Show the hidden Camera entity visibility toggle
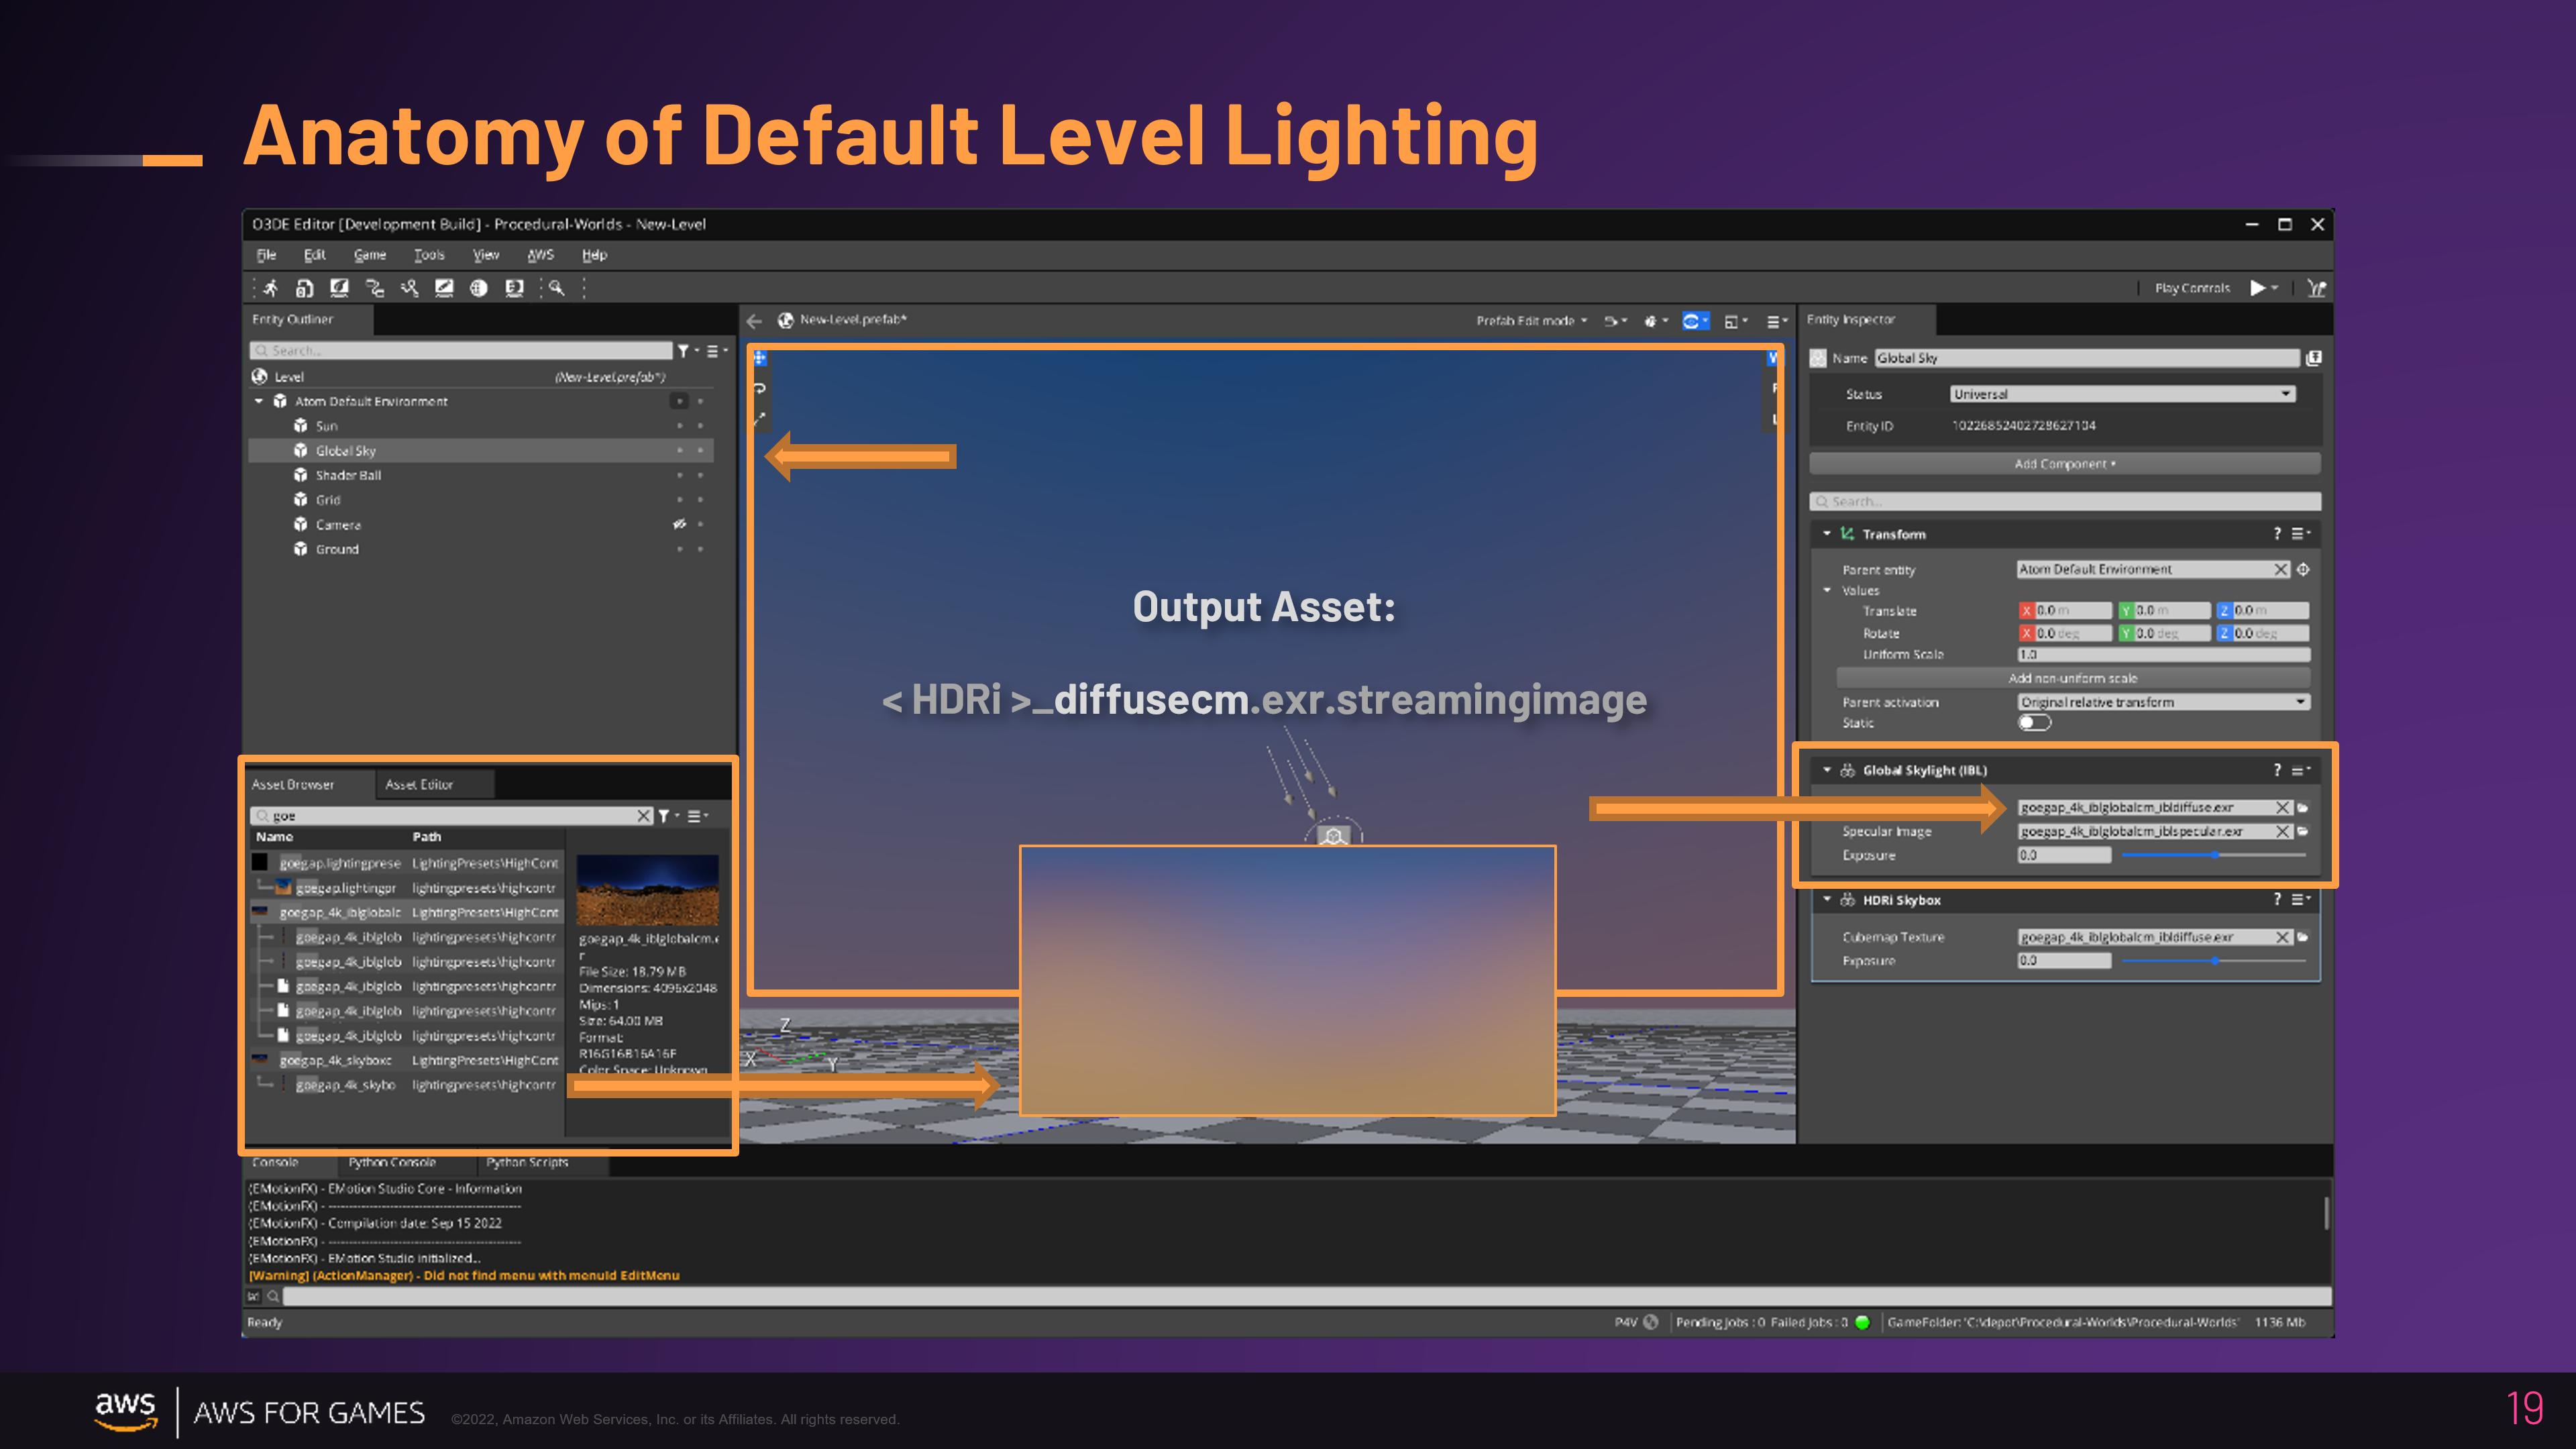This screenshot has height=1449, width=2576. coord(679,524)
